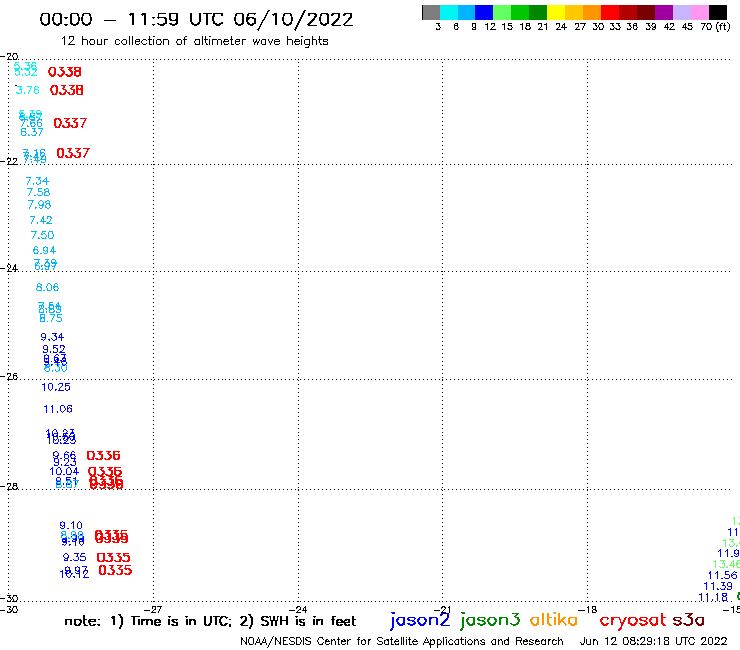Click the 'jason2' satellite legend label
This screenshot has height=650, width=740.
click(x=420, y=620)
